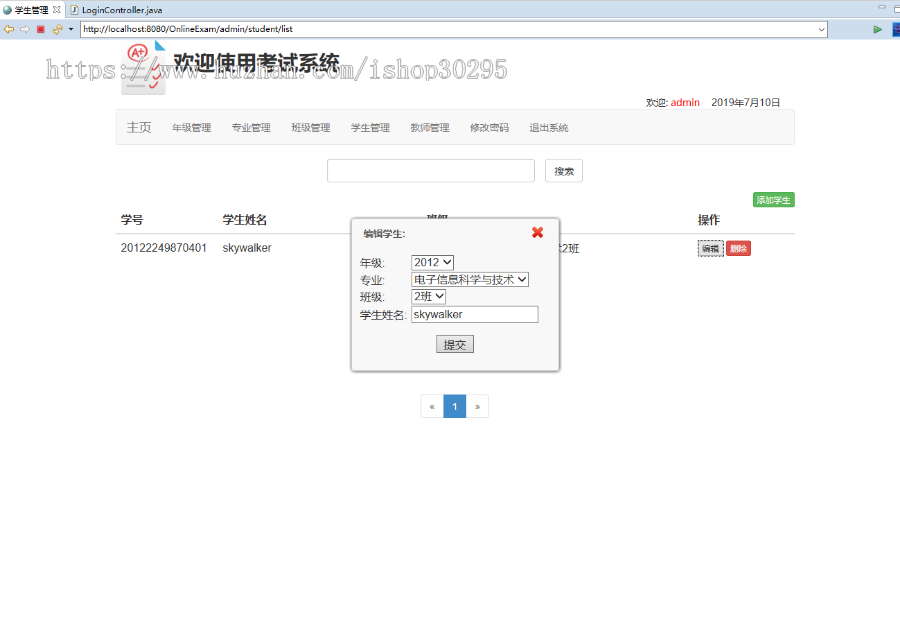This screenshot has height=642, width=900.
Task: Click the green arrow to load the URL
Action: coord(877,29)
